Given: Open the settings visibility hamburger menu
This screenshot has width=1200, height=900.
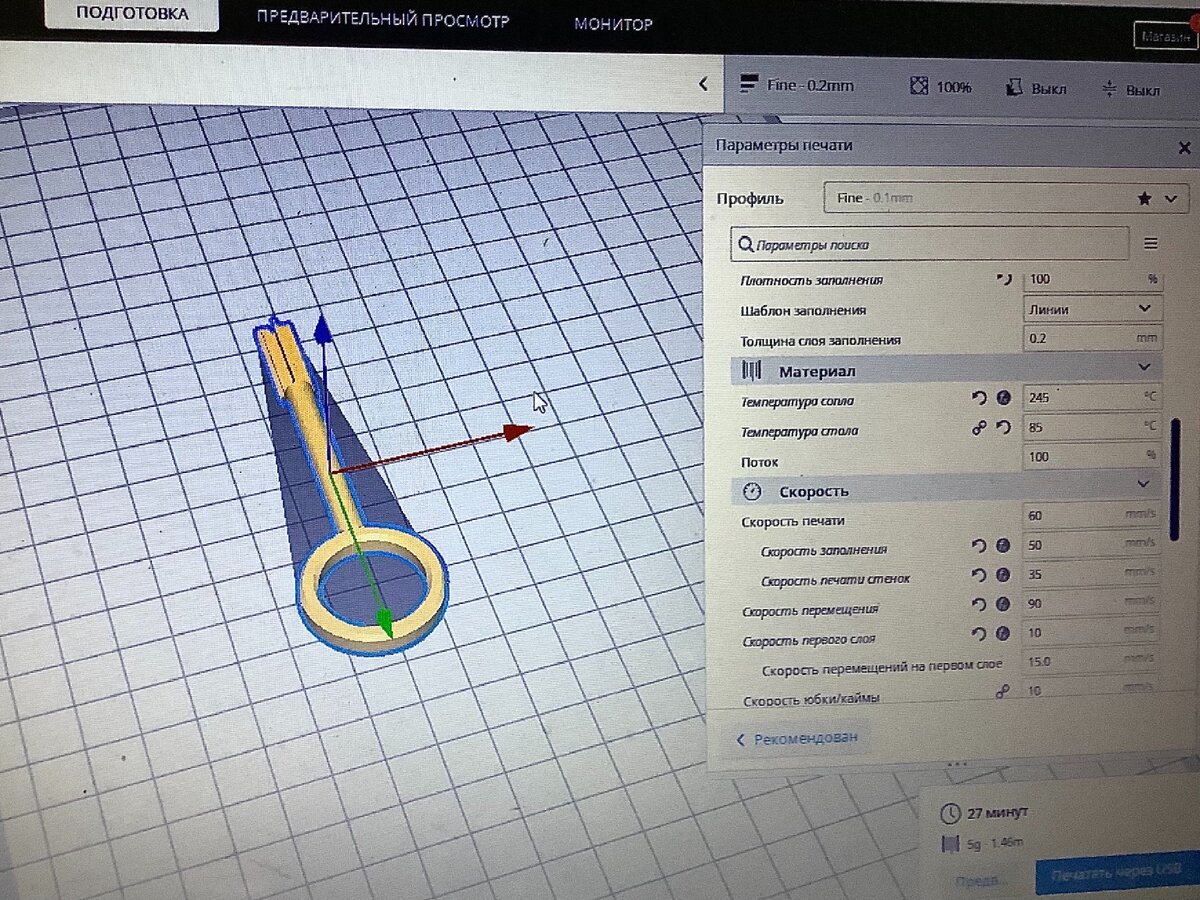Looking at the screenshot, I should 1150,243.
